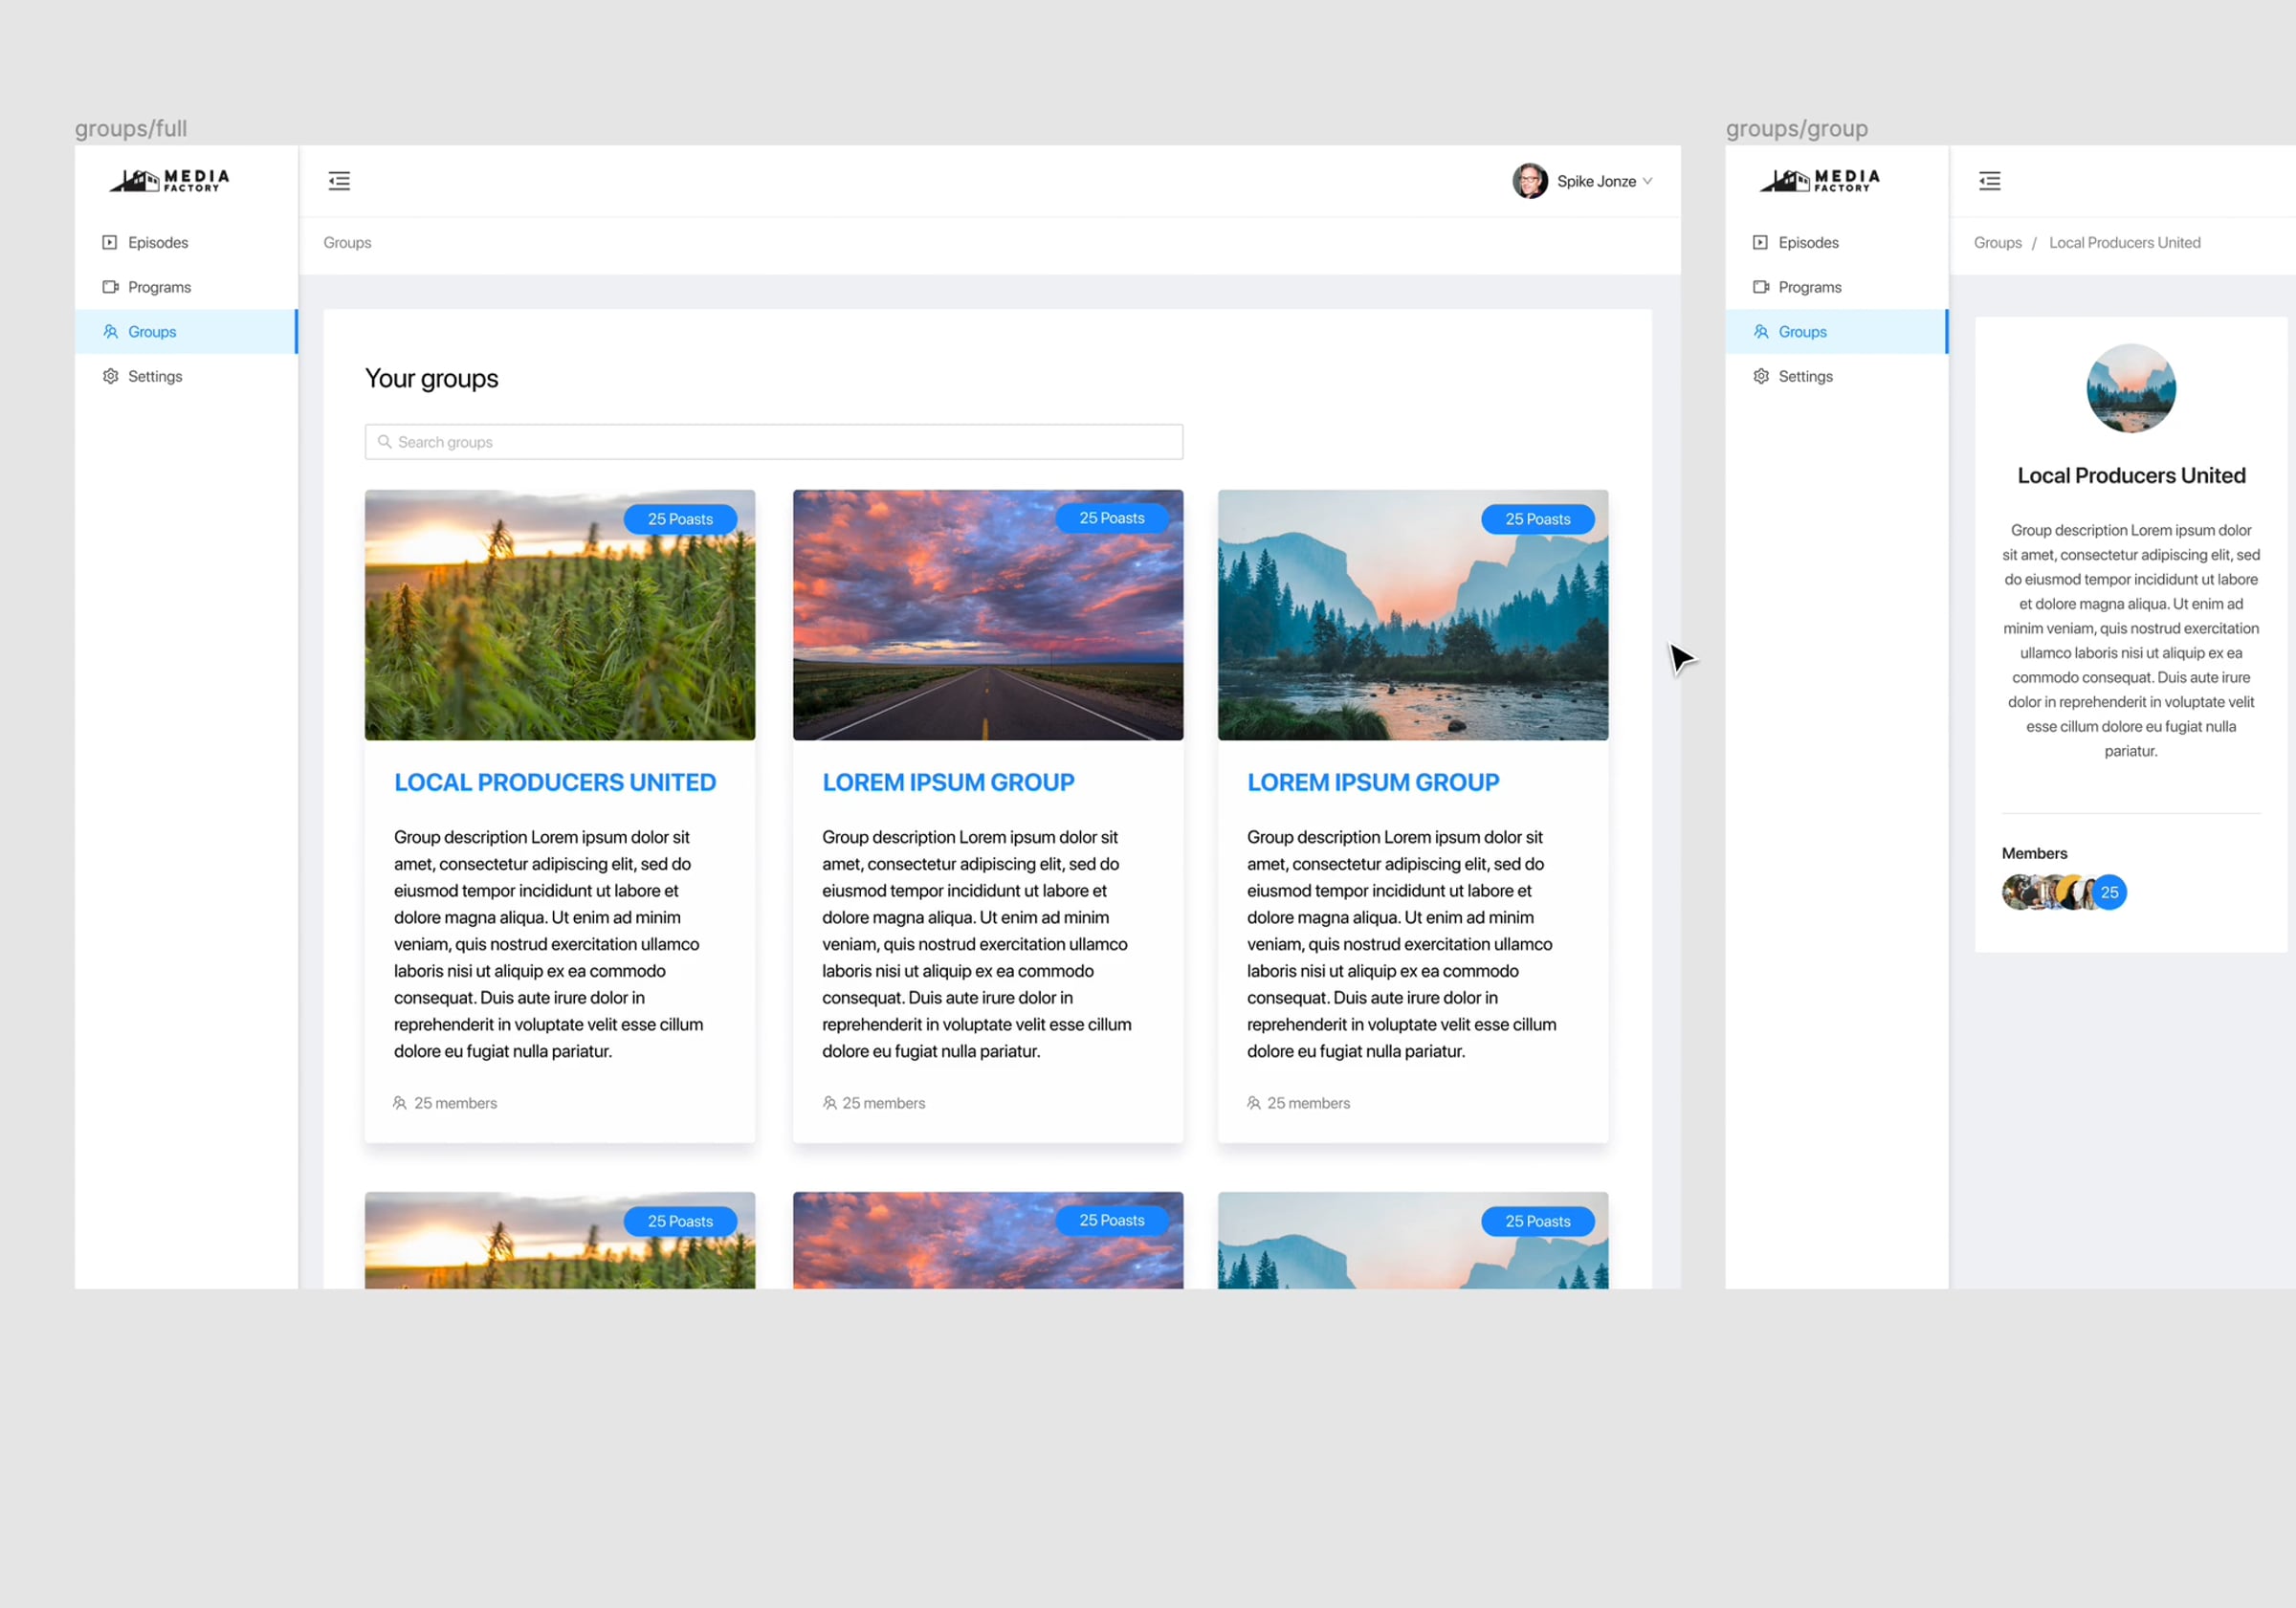Select Groups item in groups/full sidebar

pos(151,332)
